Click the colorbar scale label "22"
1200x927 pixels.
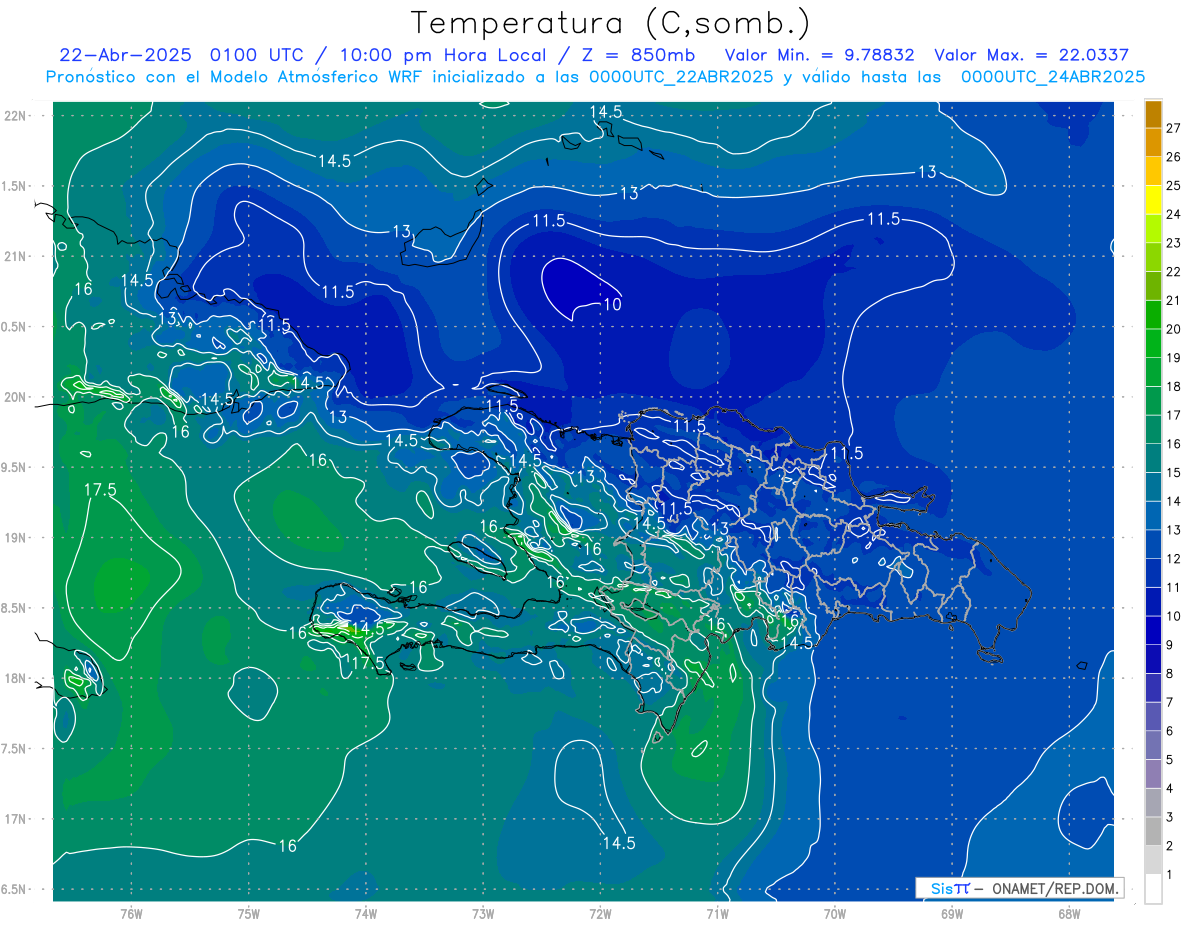tap(1173, 272)
